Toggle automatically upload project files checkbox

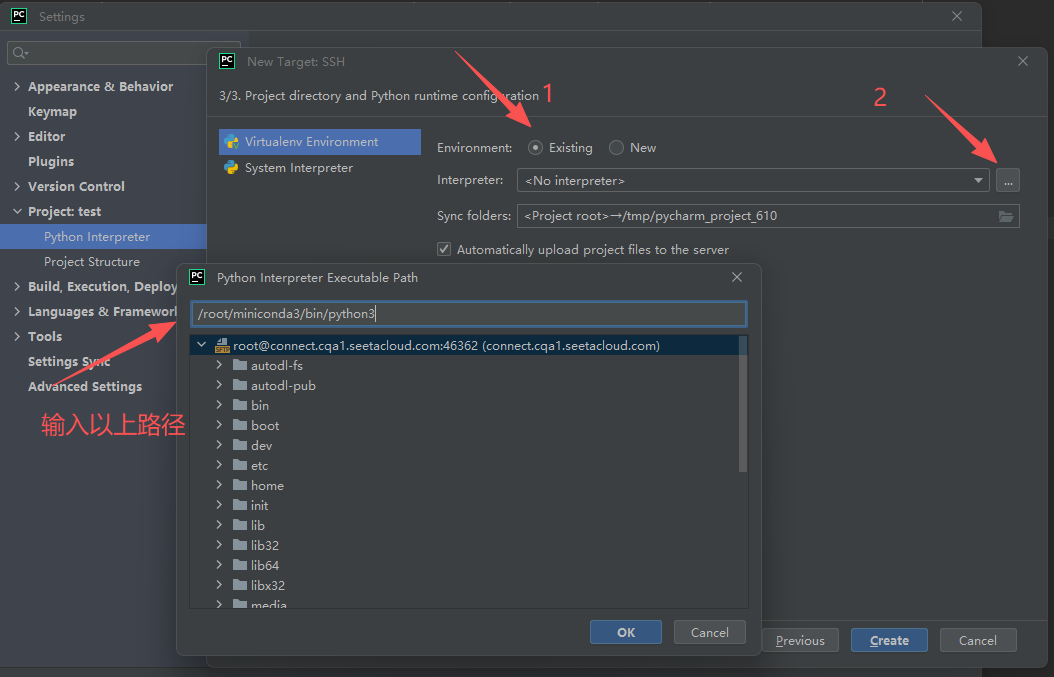coord(444,250)
